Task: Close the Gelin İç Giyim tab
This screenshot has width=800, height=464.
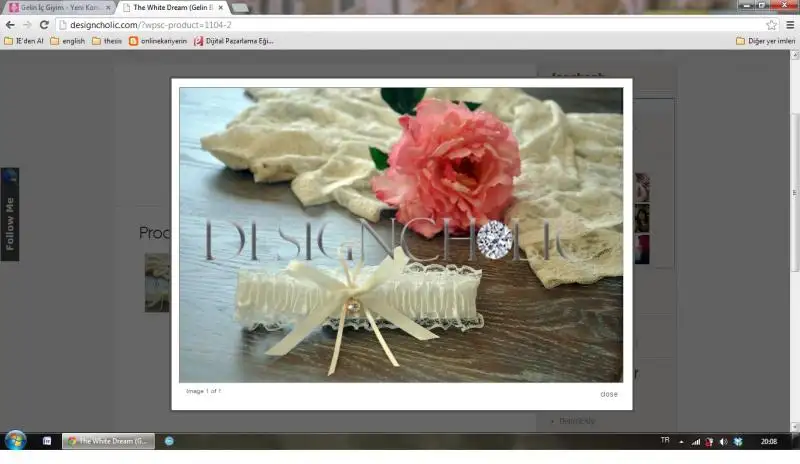Action: [x=108, y=7]
